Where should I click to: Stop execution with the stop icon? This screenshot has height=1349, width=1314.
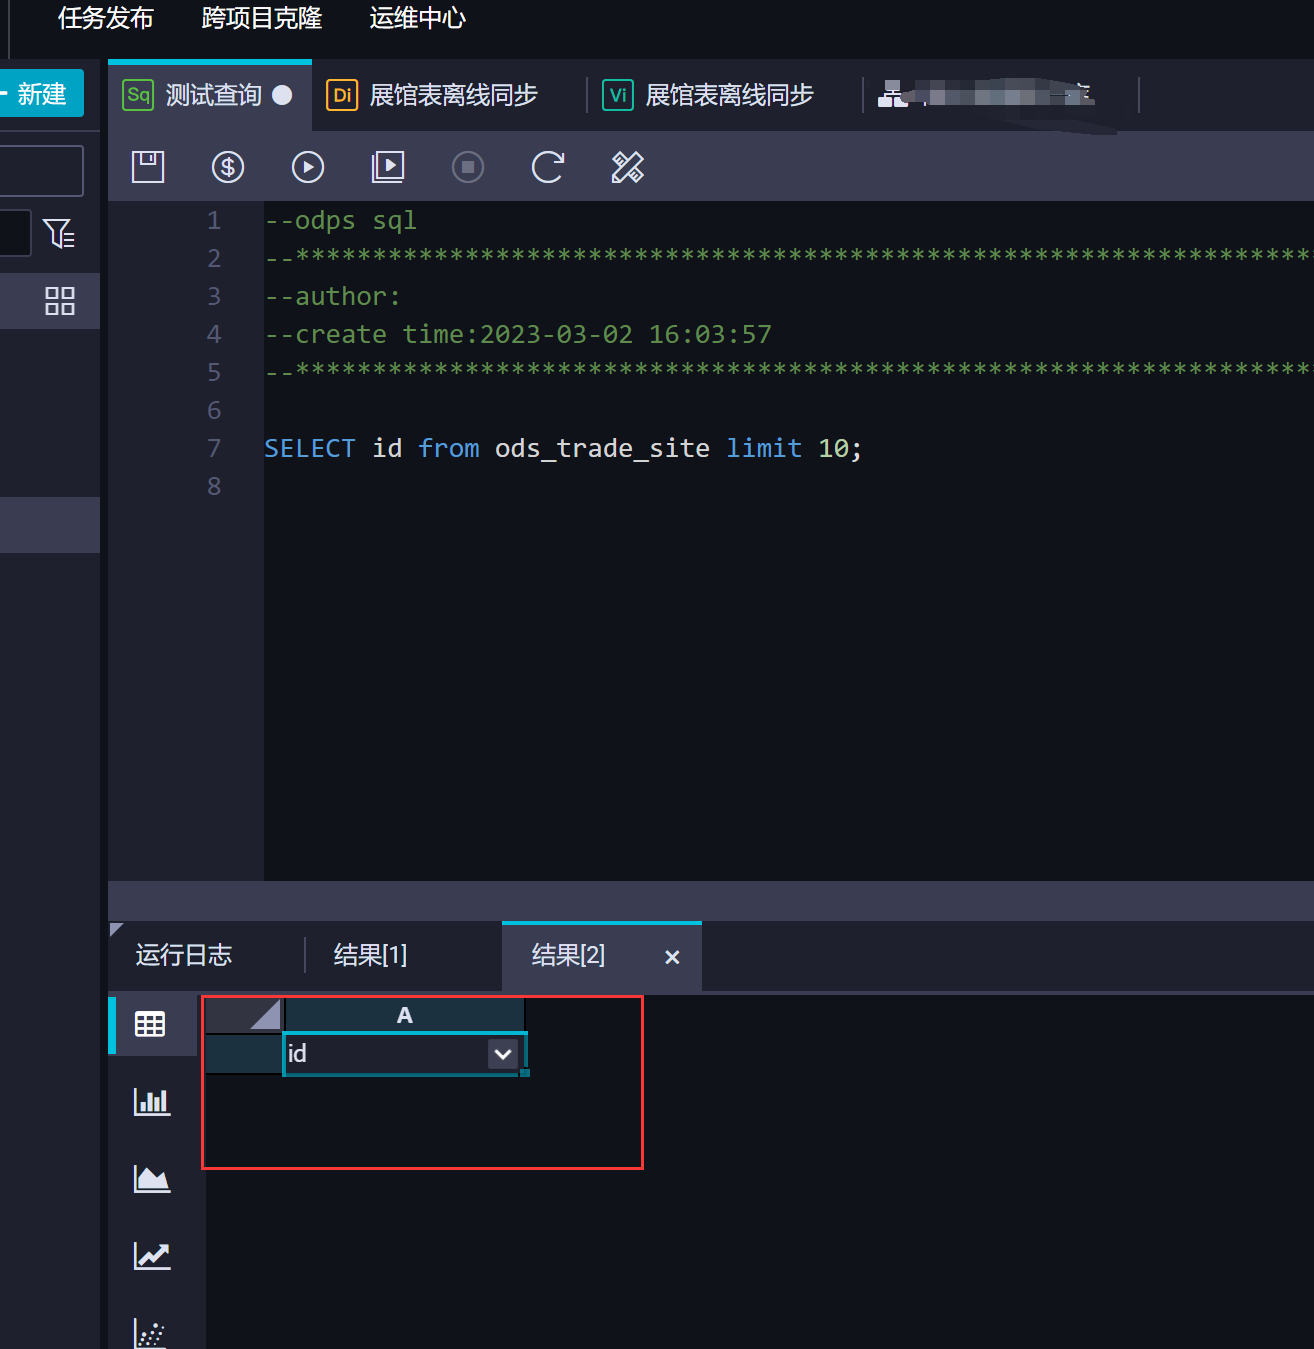tap(468, 167)
